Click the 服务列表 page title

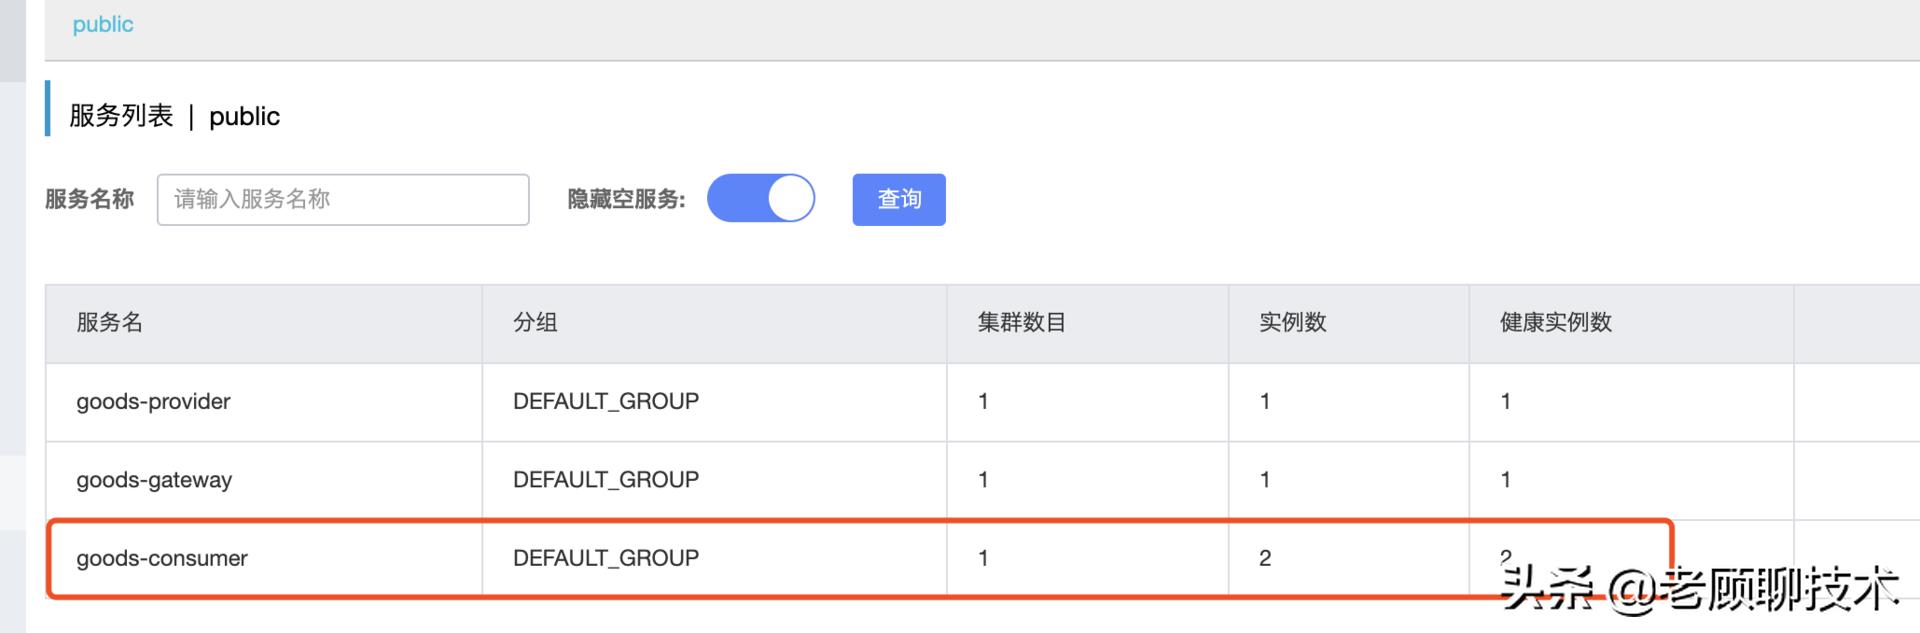[121, 116]
